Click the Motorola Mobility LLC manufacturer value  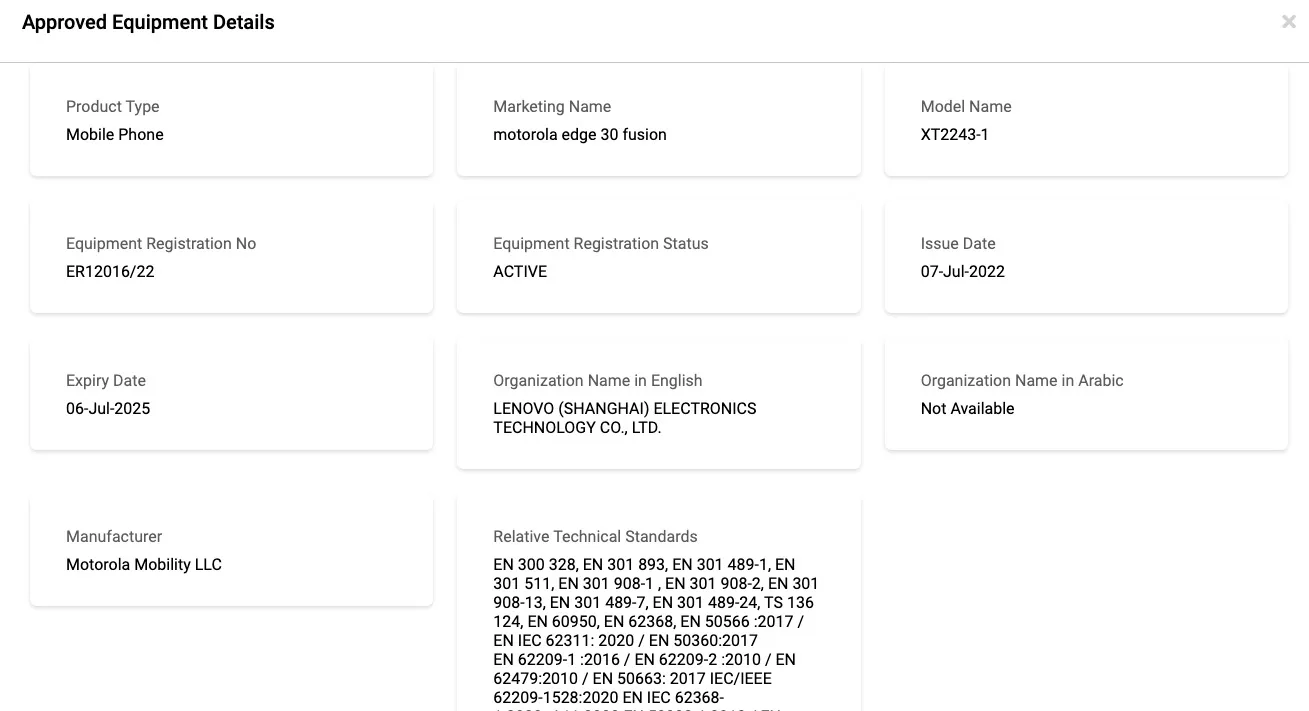pyautogui.click(x=144, y=564)
